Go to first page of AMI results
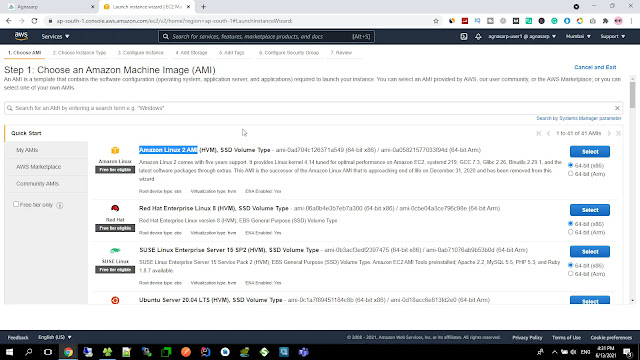Screen dimensions: 640x360 (538, 133)
